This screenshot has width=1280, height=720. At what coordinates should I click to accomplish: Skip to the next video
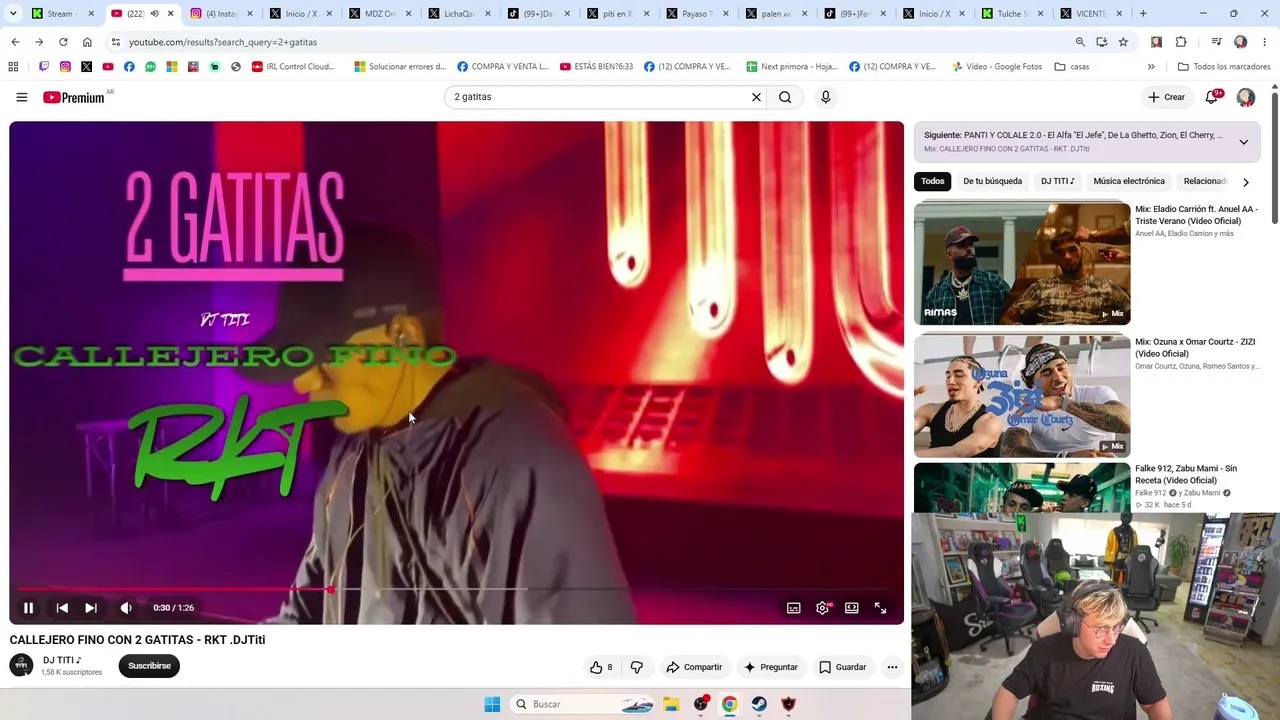pos(91,608)
